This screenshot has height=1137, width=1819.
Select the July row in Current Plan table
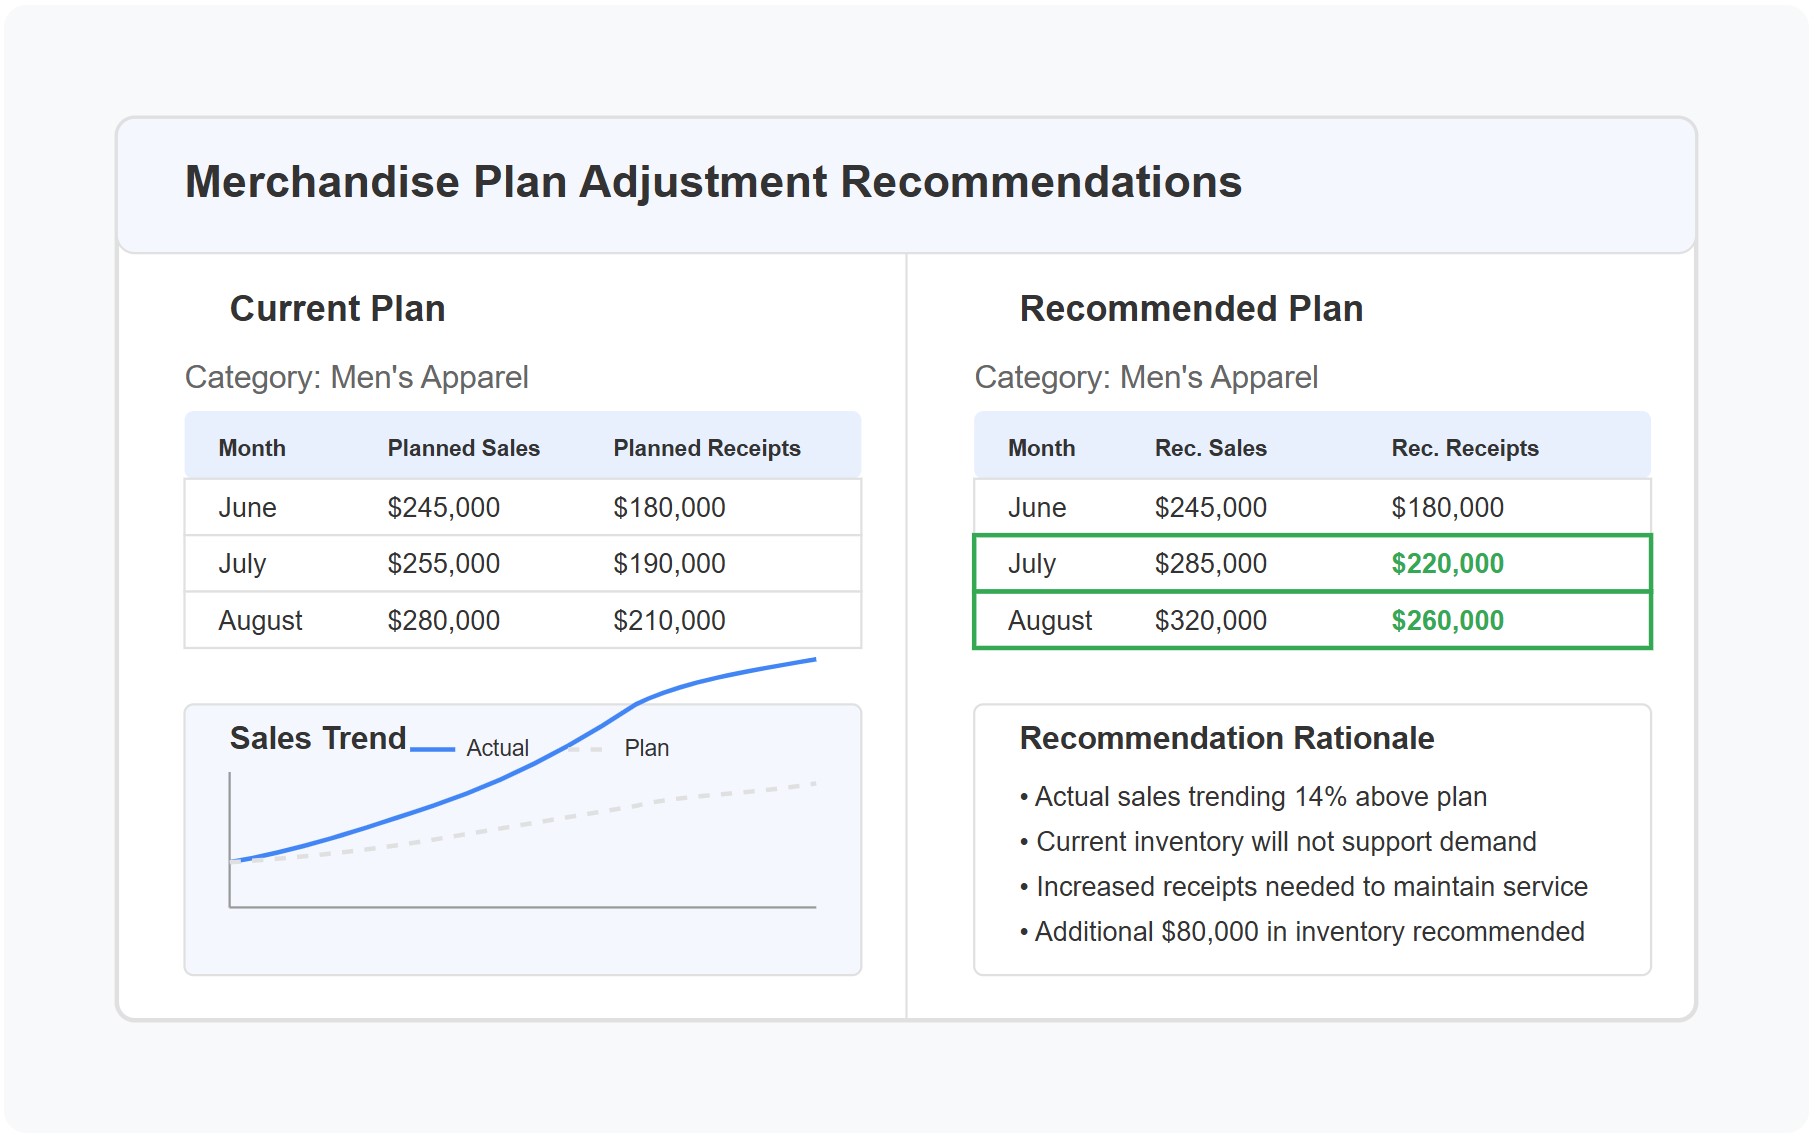pyautogui.click(x=522, y=563)
